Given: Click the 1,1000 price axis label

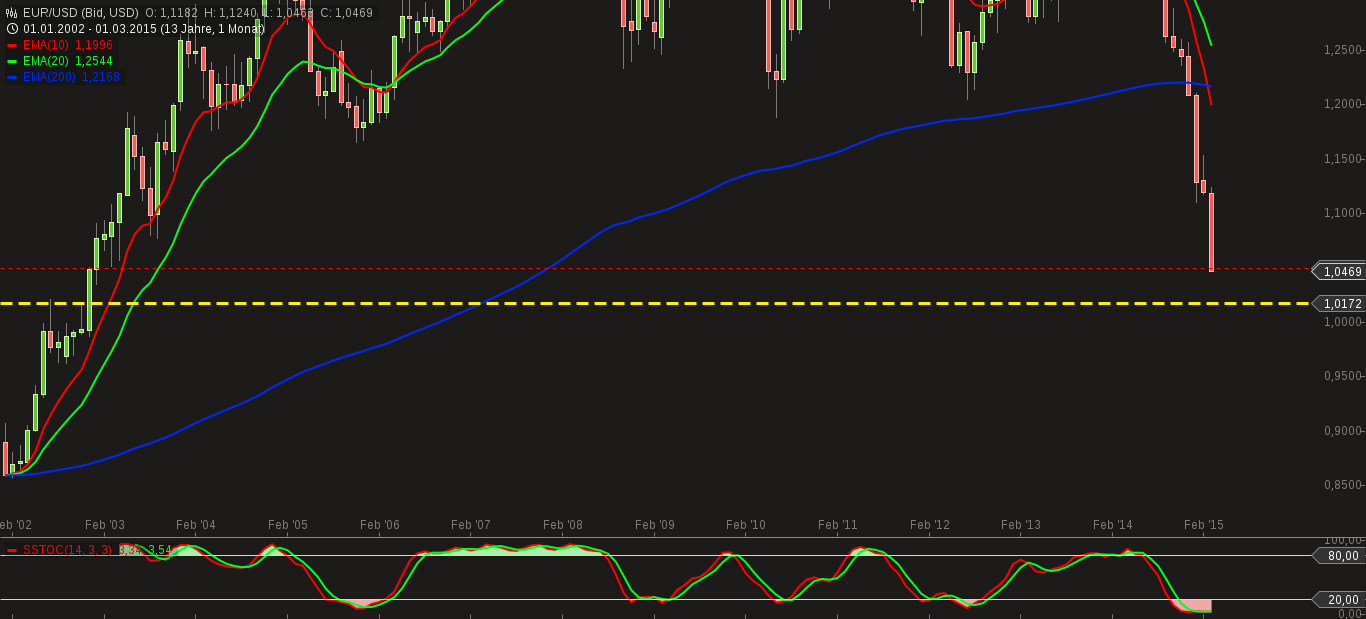Looking at the screenshot, I should click(1343, 213).
